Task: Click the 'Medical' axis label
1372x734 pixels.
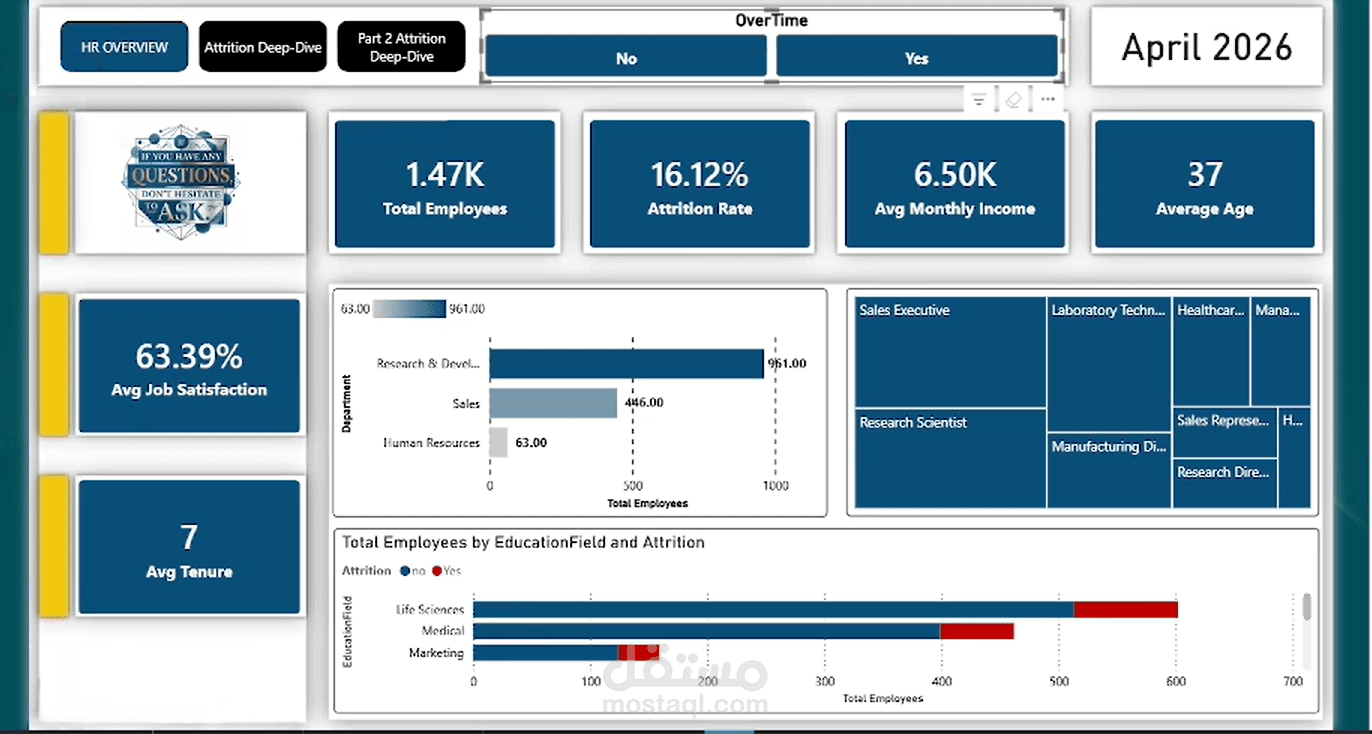Action: [443, 631]
